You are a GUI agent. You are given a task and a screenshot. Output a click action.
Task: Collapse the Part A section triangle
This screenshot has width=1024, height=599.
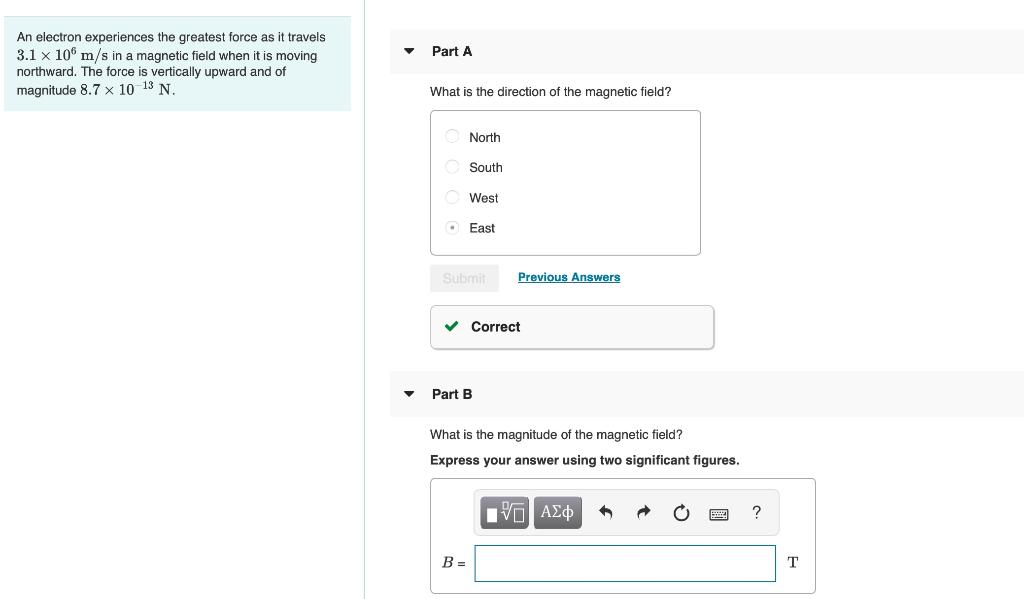pos(409,51)
